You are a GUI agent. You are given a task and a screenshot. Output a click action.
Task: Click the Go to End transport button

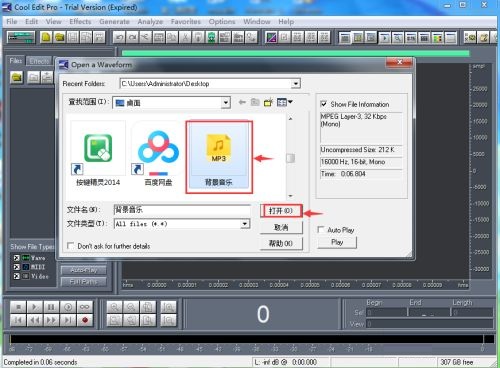coord(68,320)
